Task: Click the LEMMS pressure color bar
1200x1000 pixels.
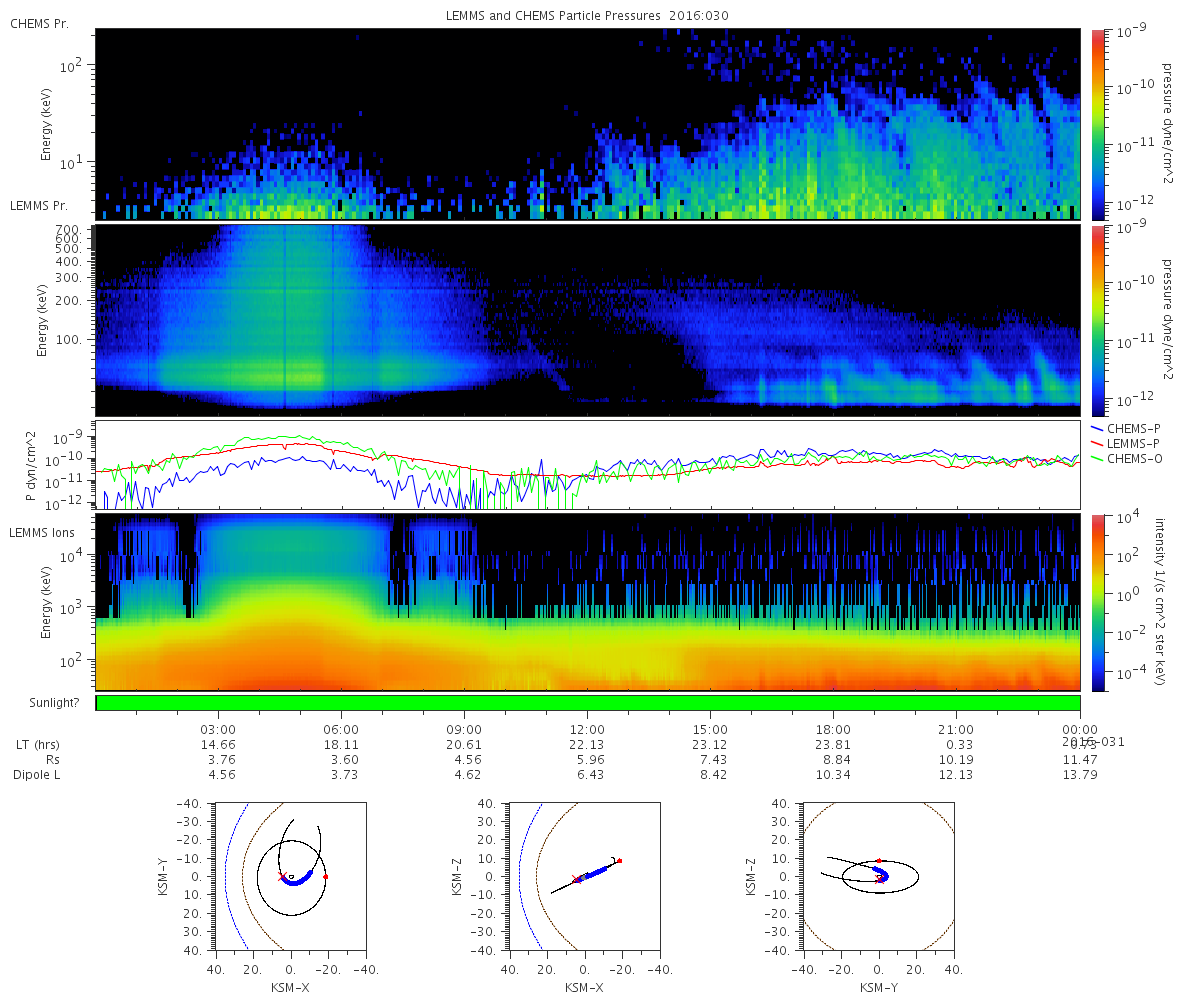Action: pos(1098,320)
